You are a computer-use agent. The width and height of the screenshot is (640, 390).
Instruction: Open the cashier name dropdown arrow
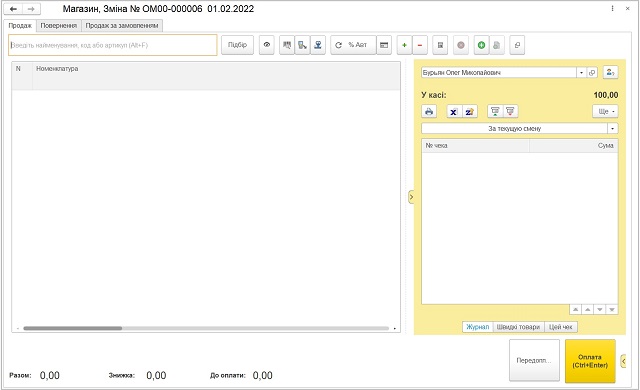pos(581,73)
